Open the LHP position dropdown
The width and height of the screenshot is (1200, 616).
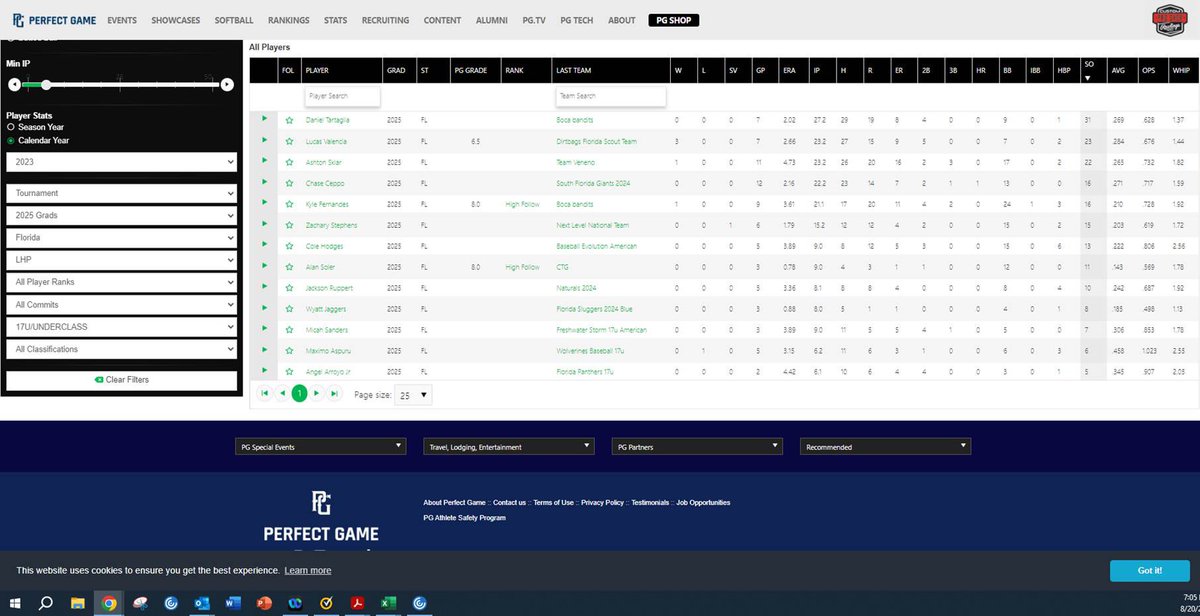[x=121, y=260]
